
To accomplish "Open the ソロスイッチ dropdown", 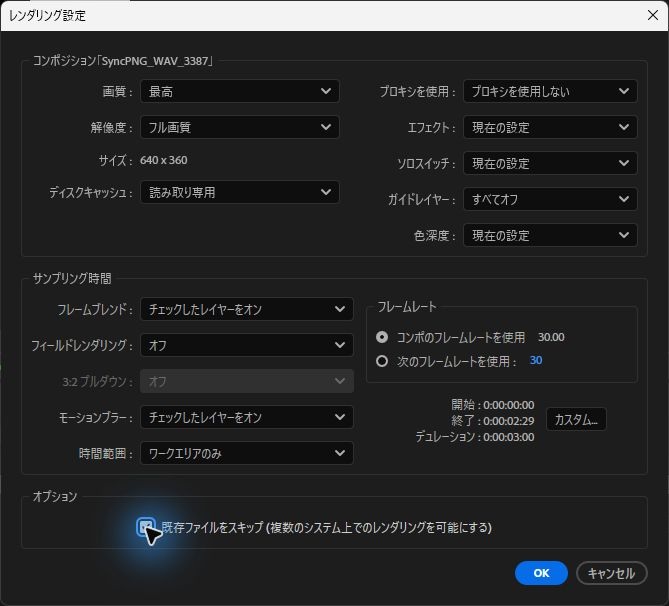I will click(x=550, y=163).
